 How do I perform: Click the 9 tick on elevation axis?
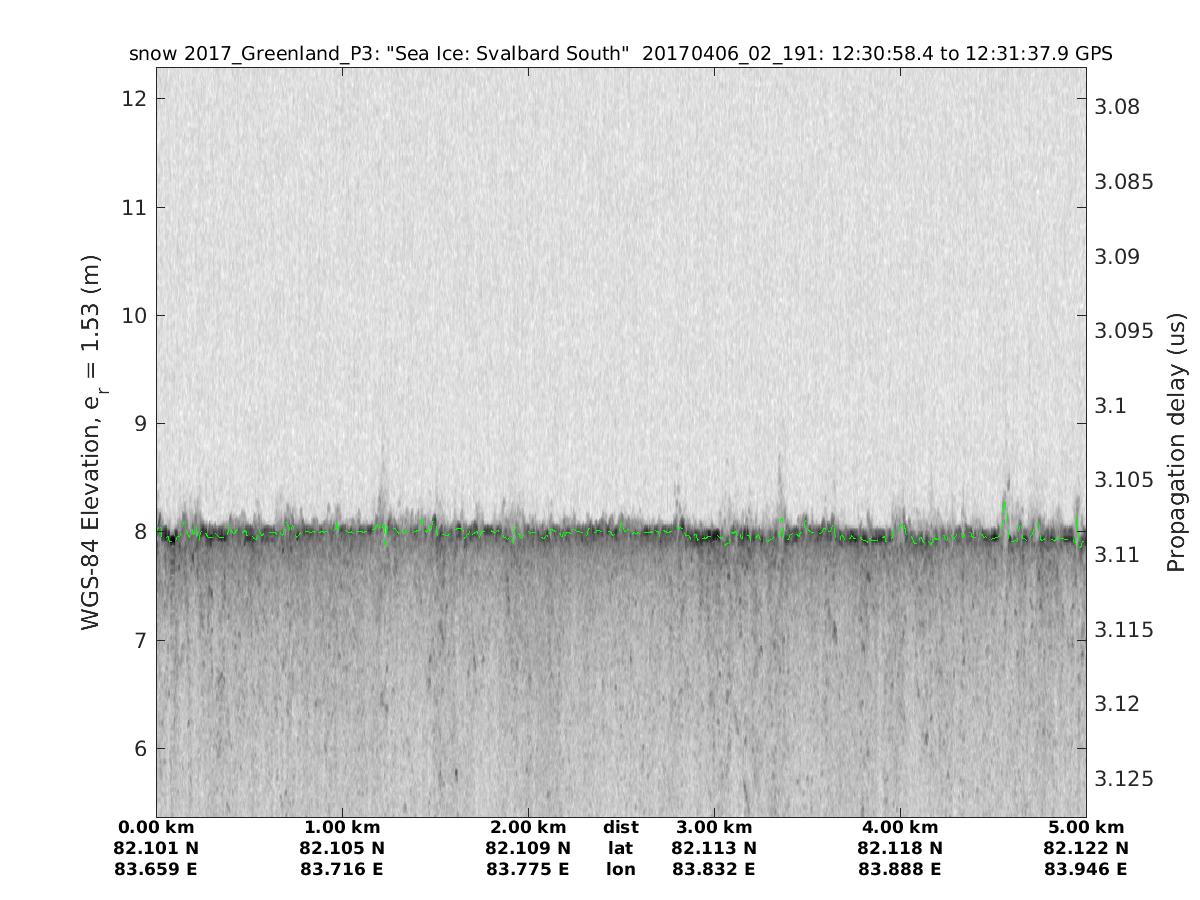coord(139,423)
